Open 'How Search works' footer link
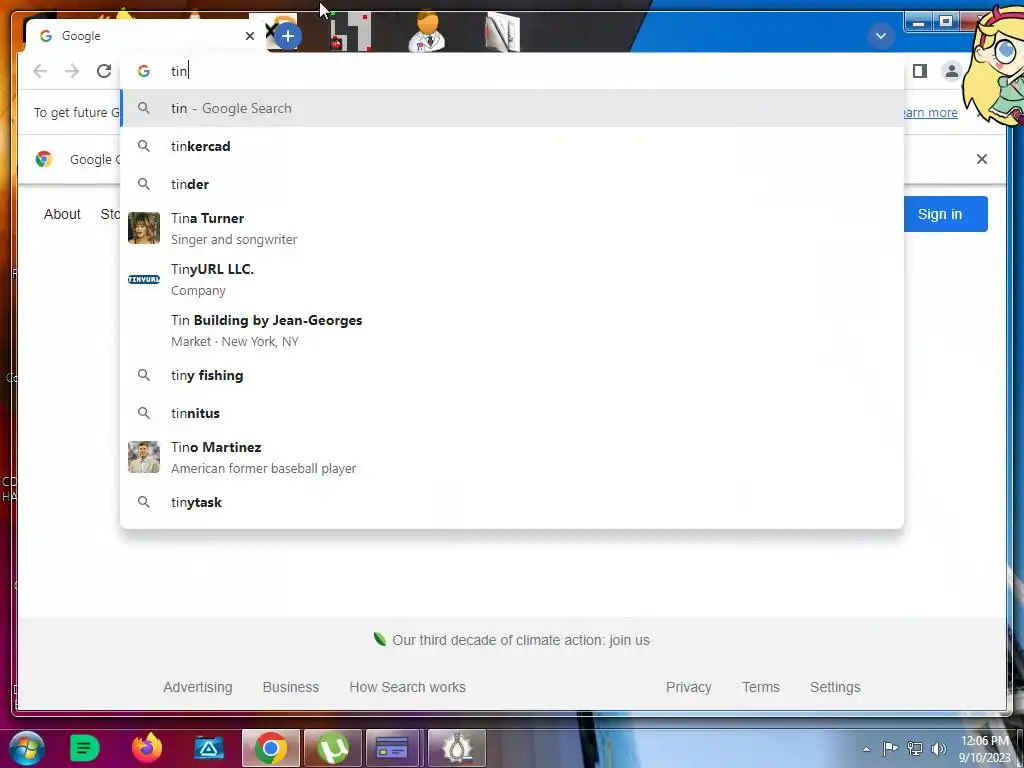The width and height of the screenshot is (1024, 768). coord(408,687)
